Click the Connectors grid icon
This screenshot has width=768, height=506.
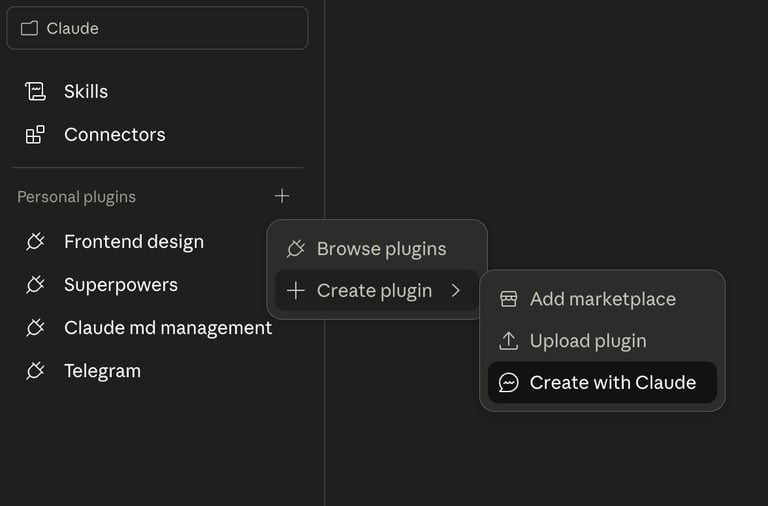(x=35, y=134)
